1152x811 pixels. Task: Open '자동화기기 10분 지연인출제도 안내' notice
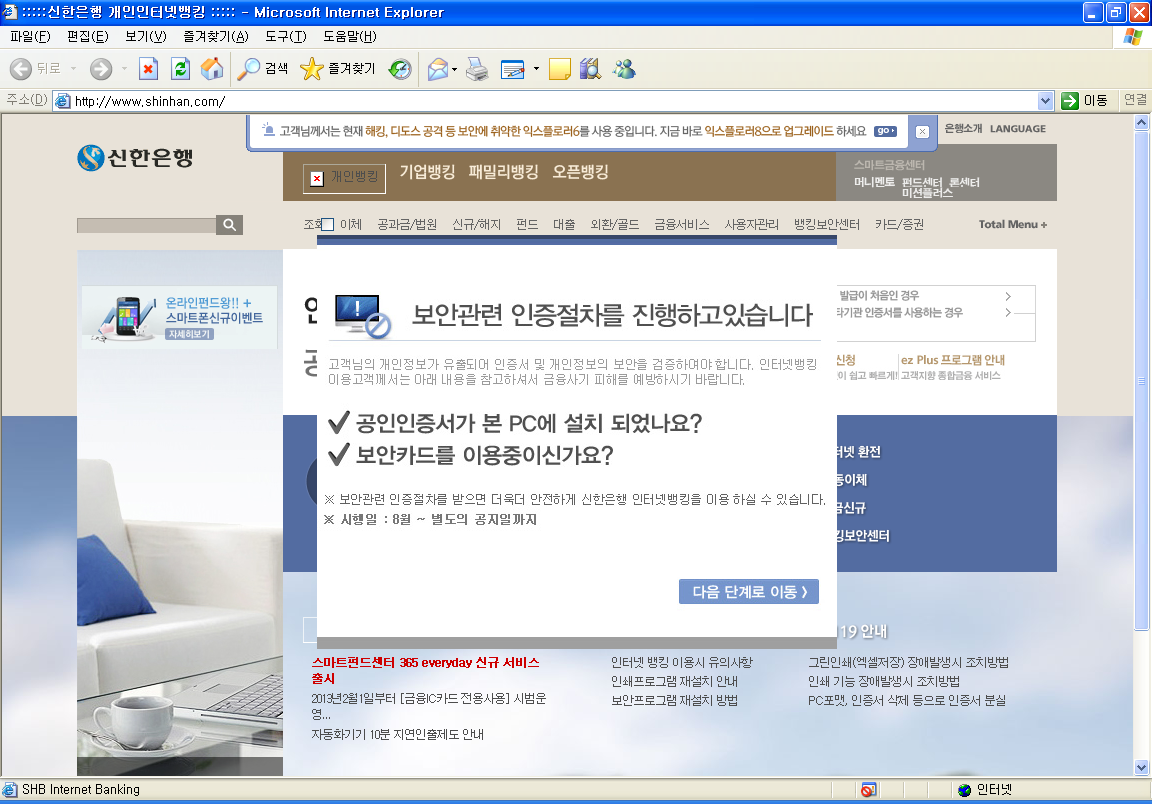tap(397, 735)
